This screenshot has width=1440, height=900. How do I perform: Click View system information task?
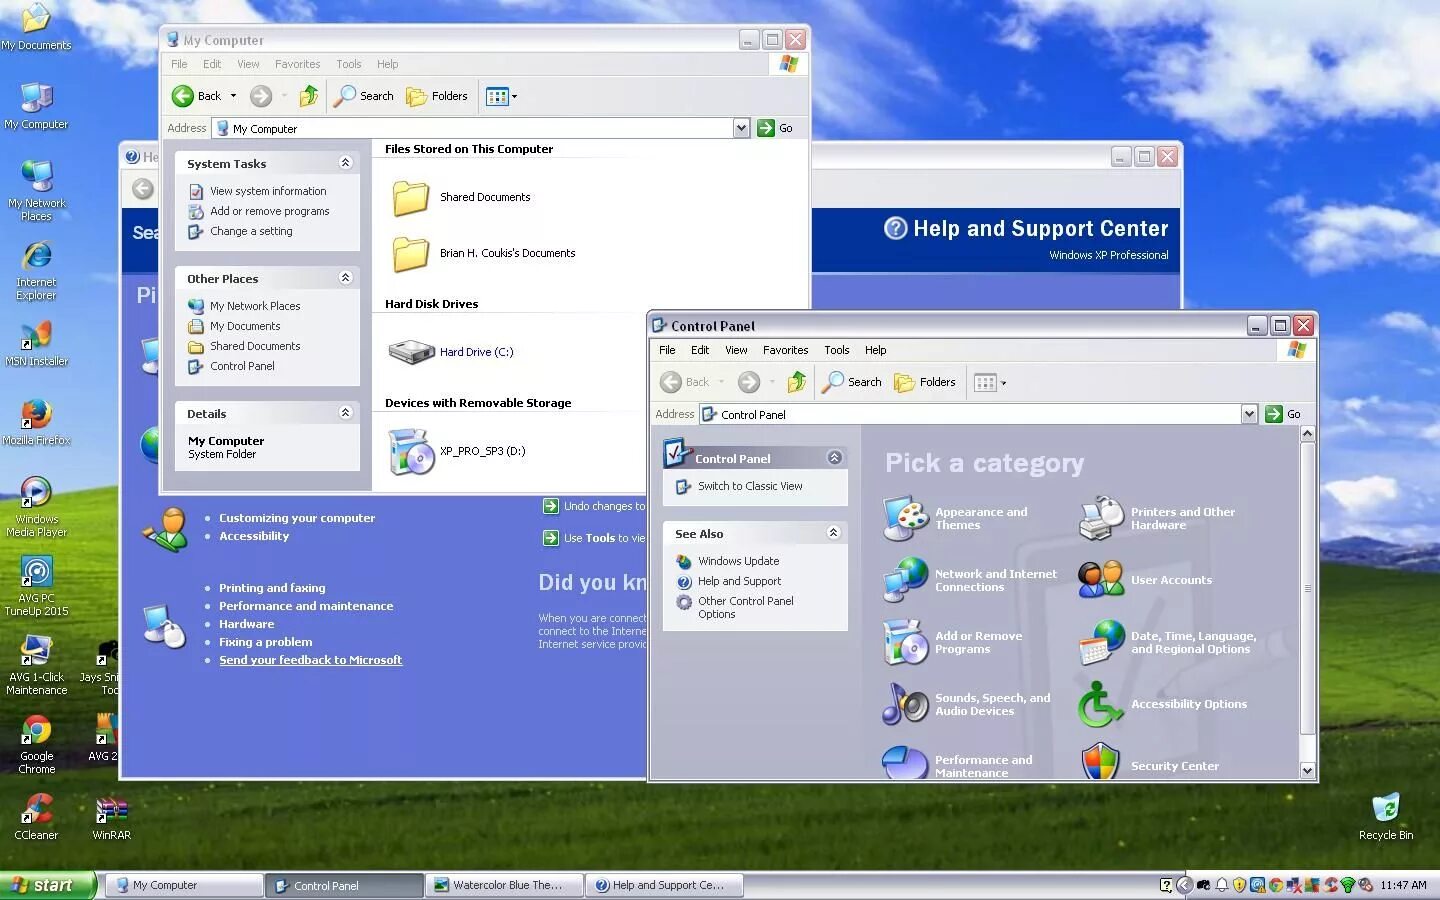click(x=268, y=191)
